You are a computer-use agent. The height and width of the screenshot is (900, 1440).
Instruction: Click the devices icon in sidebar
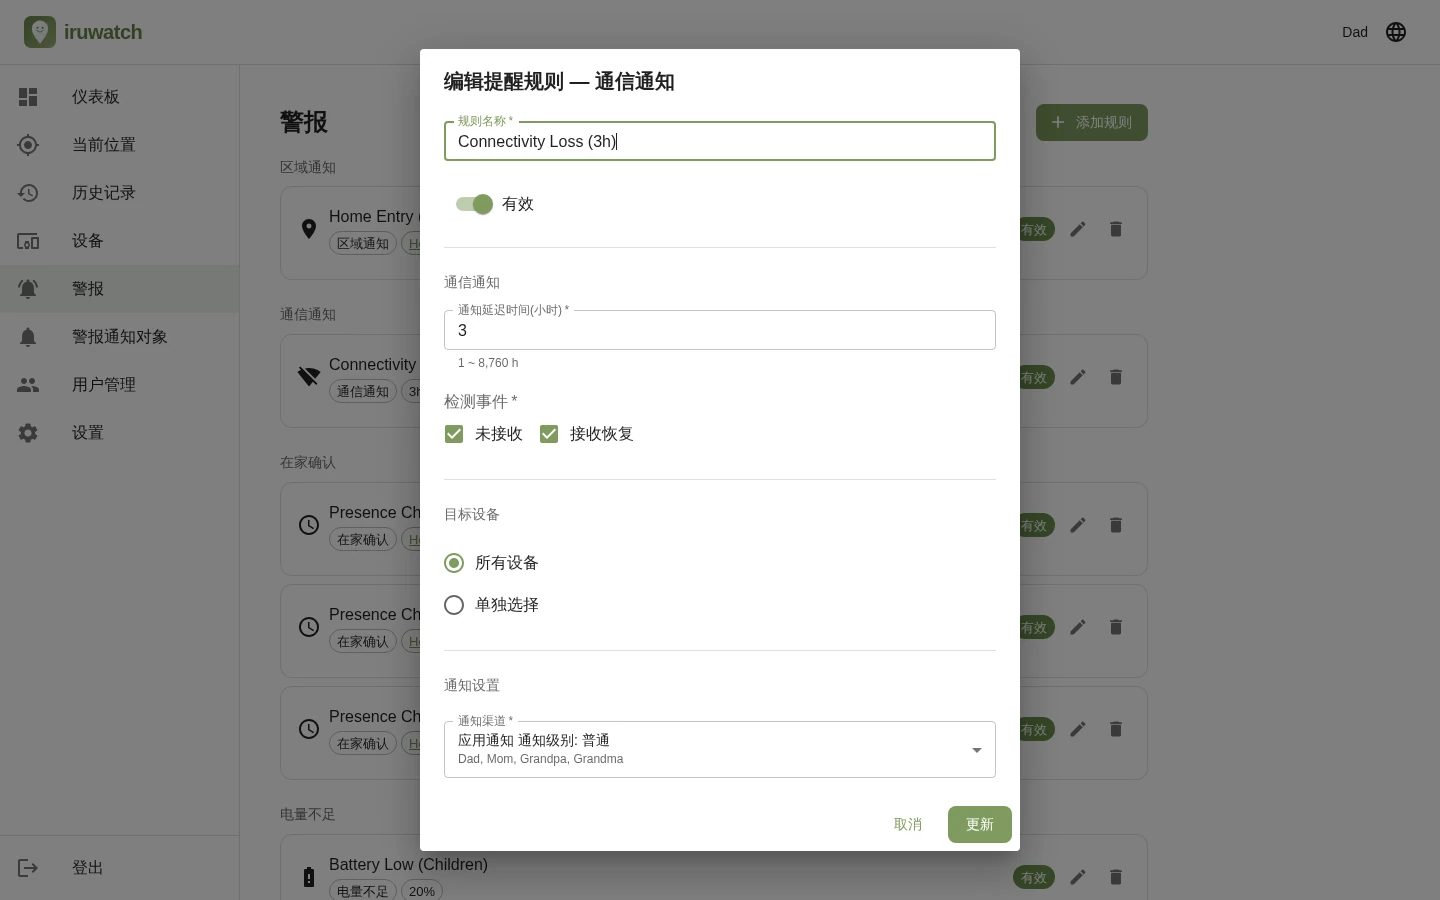coord(28,241)
